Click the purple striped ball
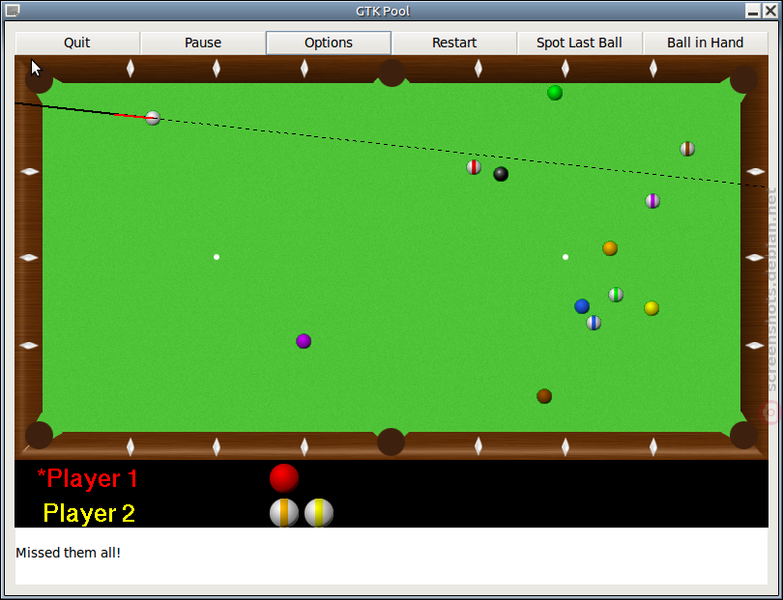783x600 pixels. (653, 201)
